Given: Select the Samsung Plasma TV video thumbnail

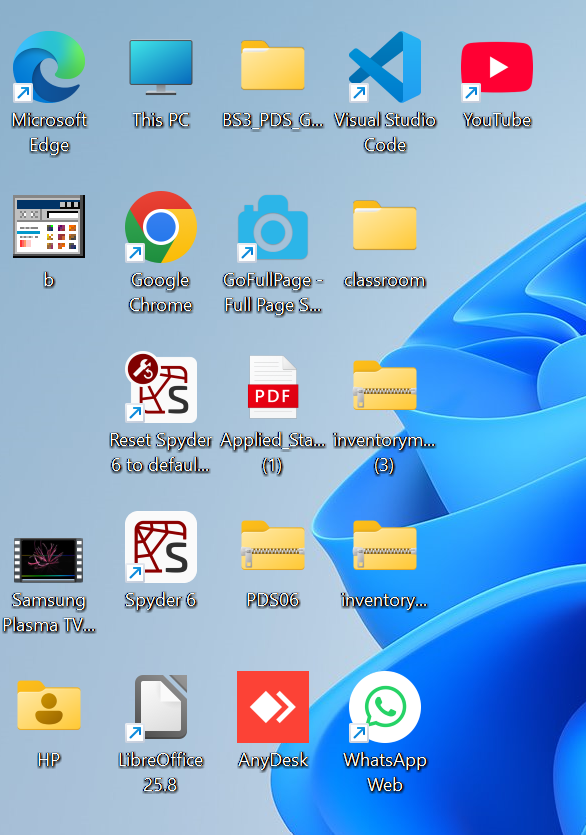Looking at the screenshot, I should point(48,559).
